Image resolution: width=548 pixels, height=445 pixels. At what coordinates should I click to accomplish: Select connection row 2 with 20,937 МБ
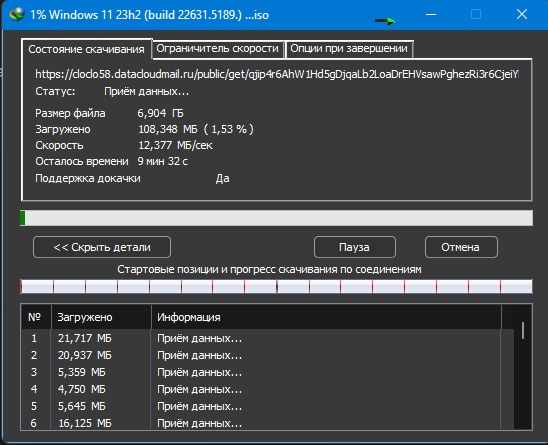pos(268,355)
